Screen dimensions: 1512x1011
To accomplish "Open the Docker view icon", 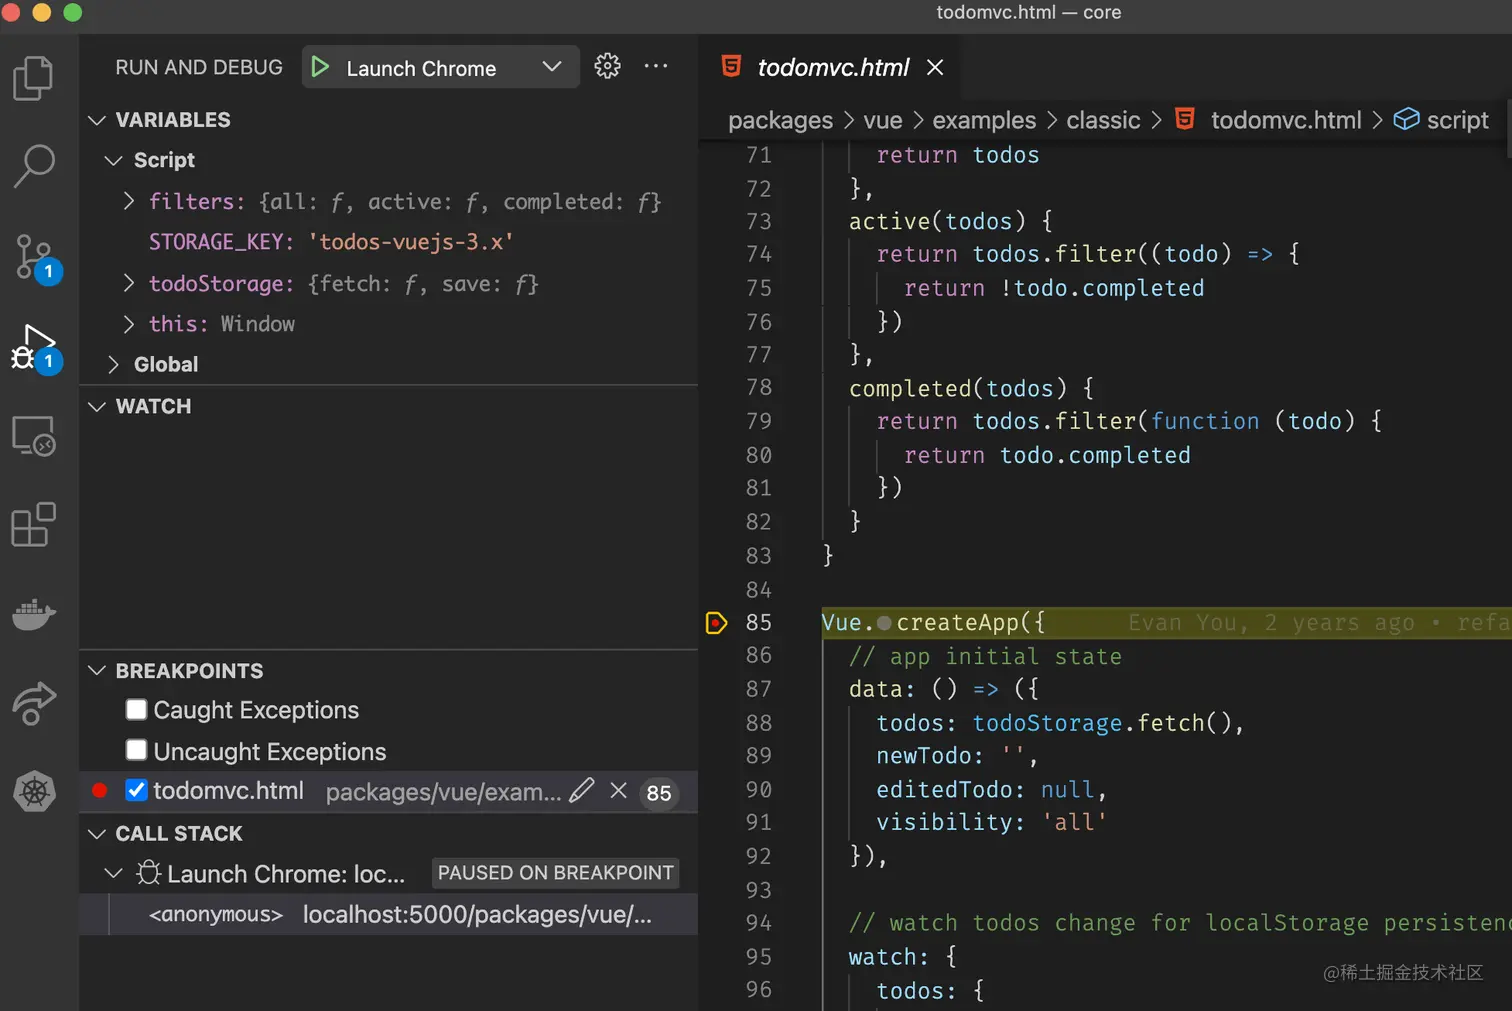I will coord(33,614).
